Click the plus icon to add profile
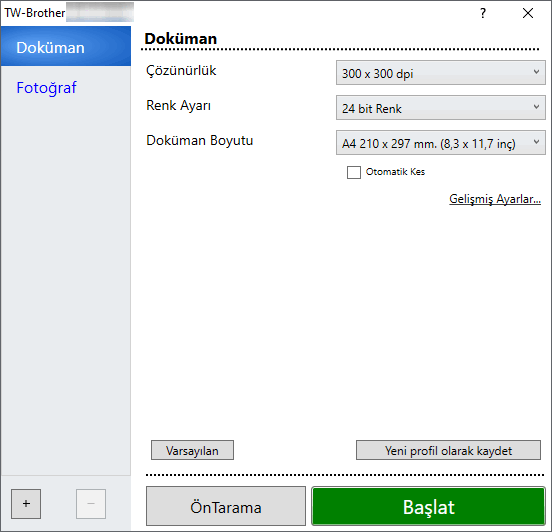This screenshot has height=532, width=552. tap(26, 503)
